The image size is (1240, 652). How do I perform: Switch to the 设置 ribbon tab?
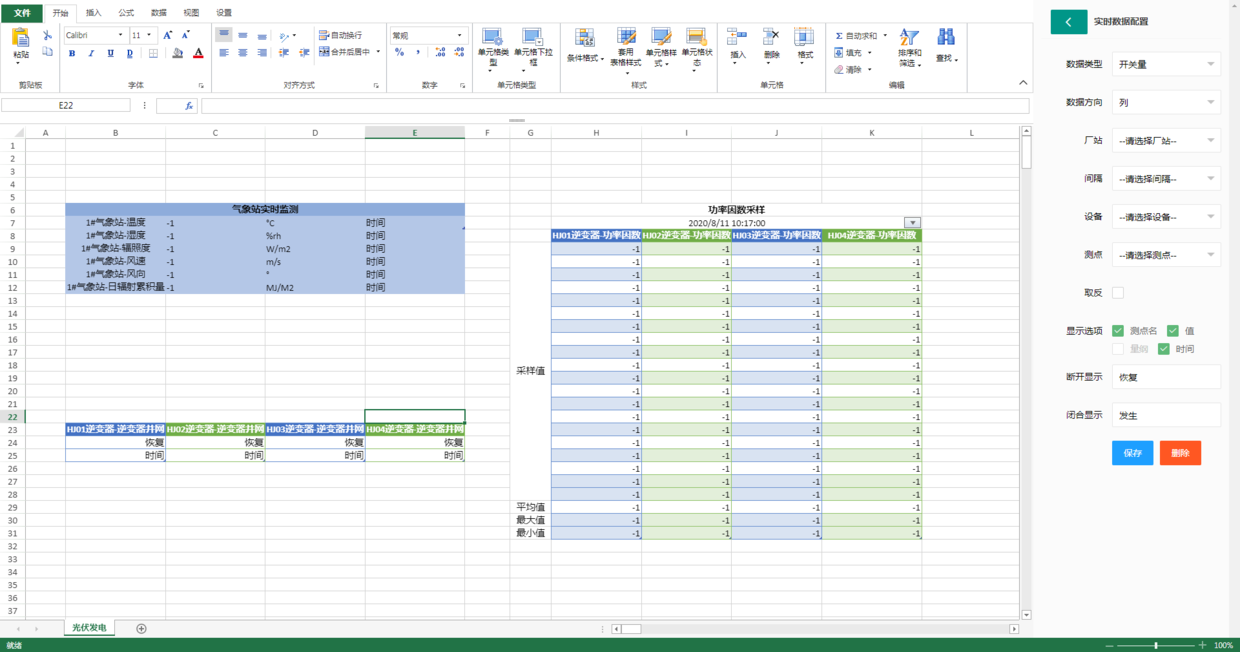click(x=224, y=13)
